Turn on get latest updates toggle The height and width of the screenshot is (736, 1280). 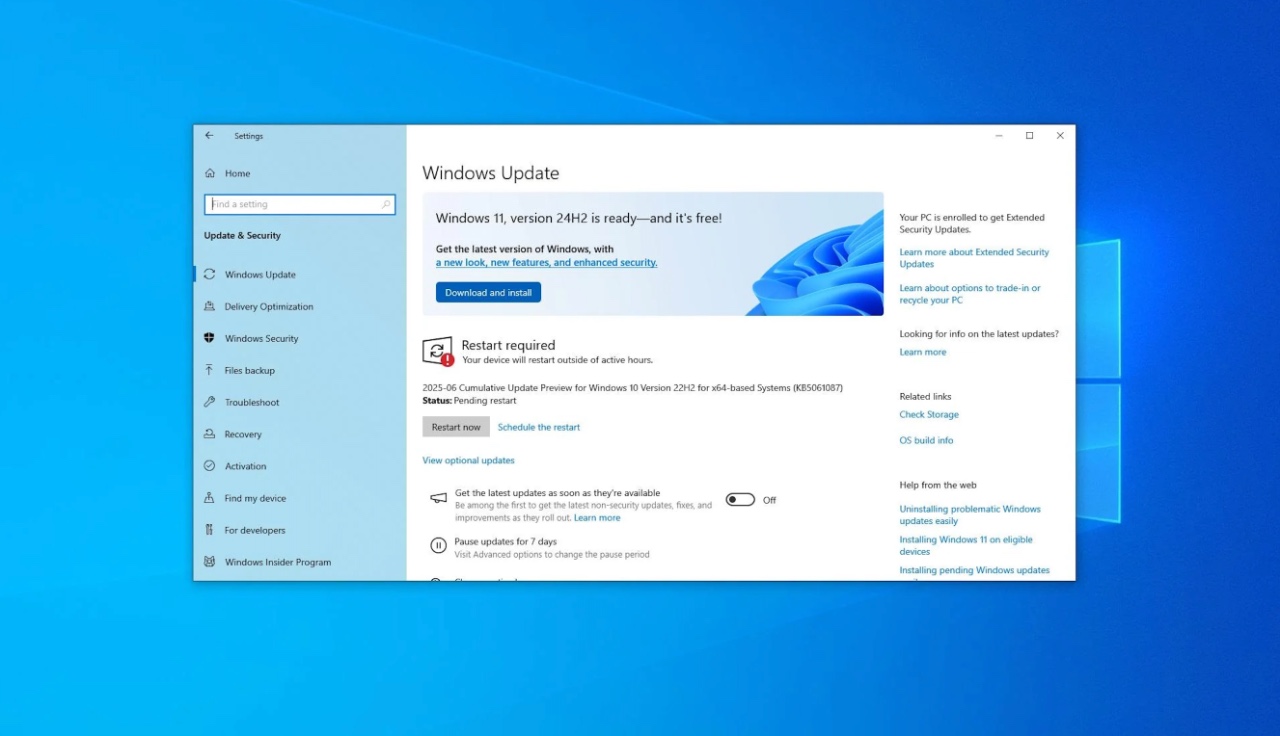click(x=740, y=500)
